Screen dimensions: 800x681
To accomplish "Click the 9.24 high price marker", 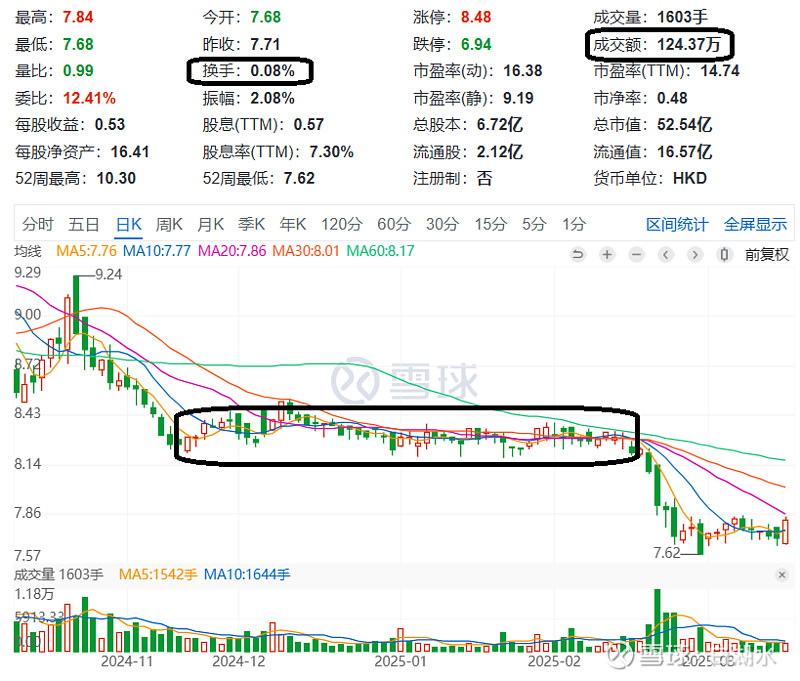I will tap(109, 274).
